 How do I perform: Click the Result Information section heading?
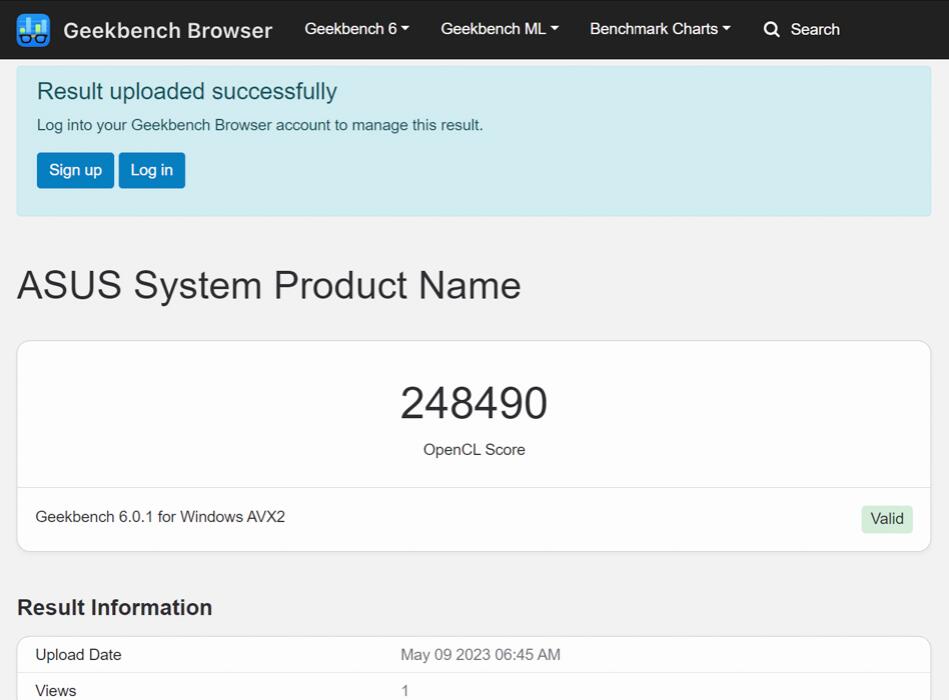point(114,608)
